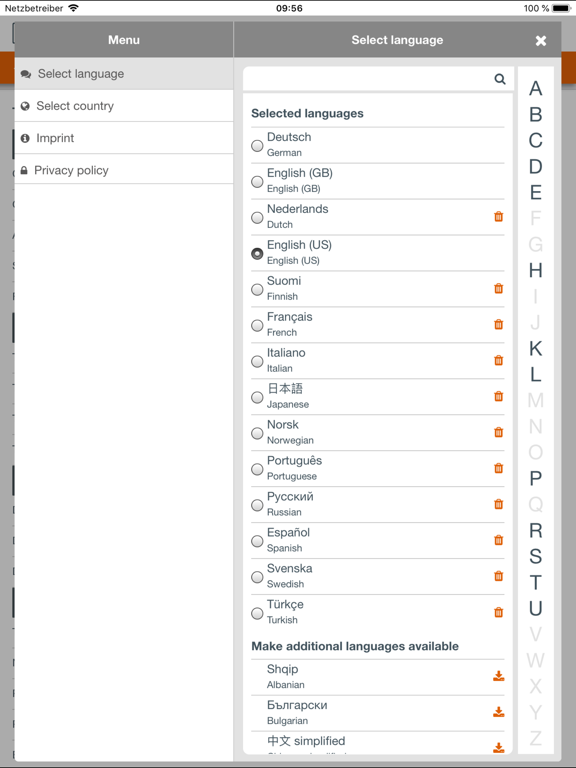This screenshot has width=576, height=768.
Task: Tap the trash icon beside Français
Action: pos(498,324)
